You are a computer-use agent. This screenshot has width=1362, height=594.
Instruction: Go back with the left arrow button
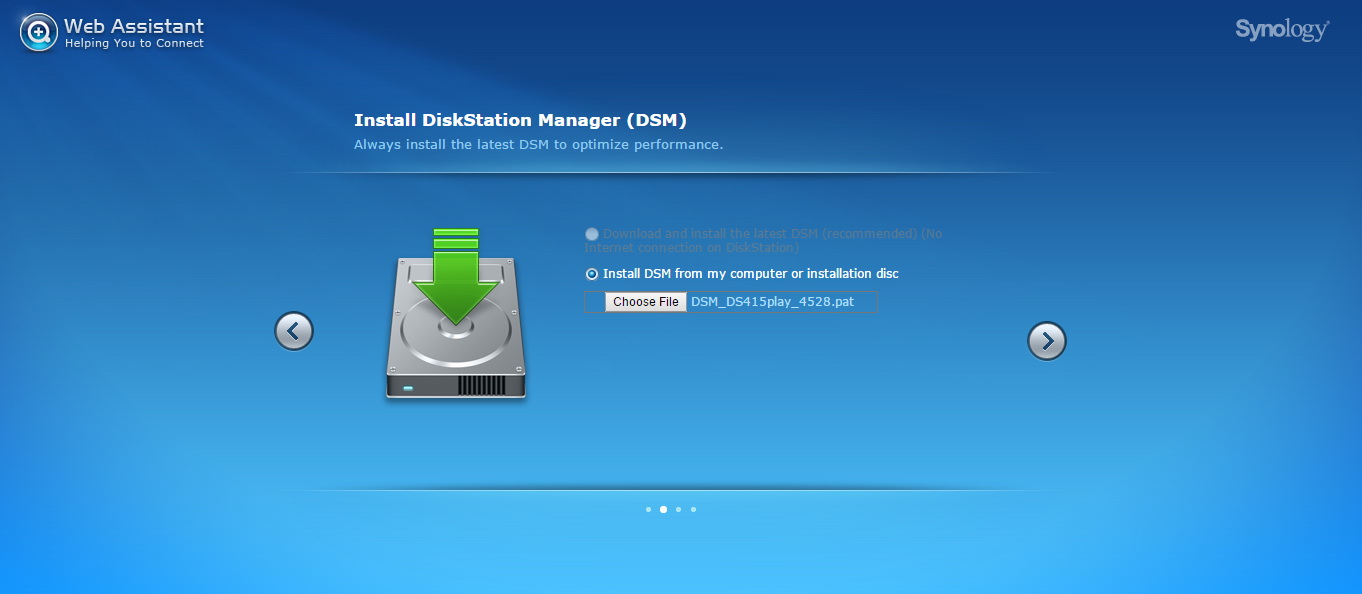294,331
